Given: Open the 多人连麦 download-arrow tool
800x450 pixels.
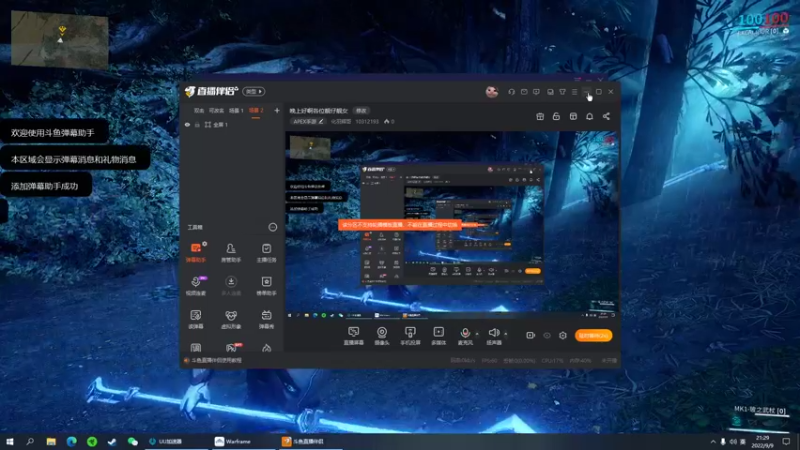Looking at the screenshot, I should point(231,286).
